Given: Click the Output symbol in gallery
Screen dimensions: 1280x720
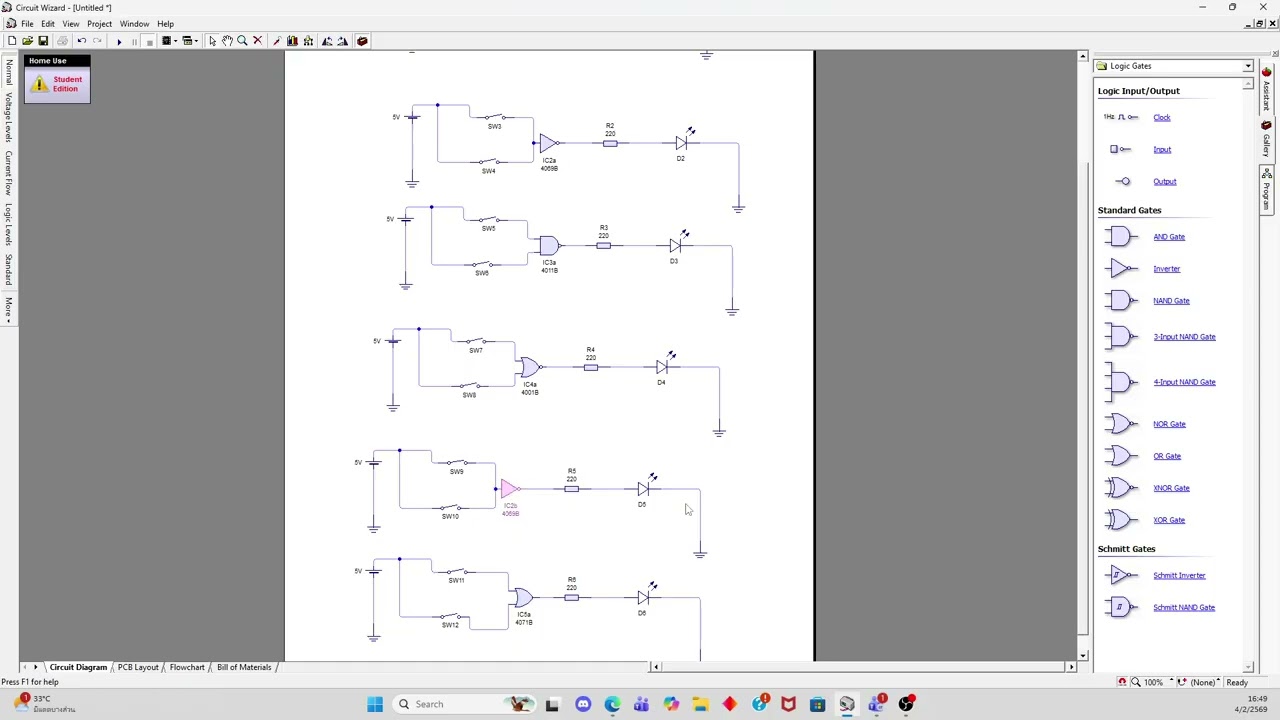Looking at the screenshot, I should 1123,181.
